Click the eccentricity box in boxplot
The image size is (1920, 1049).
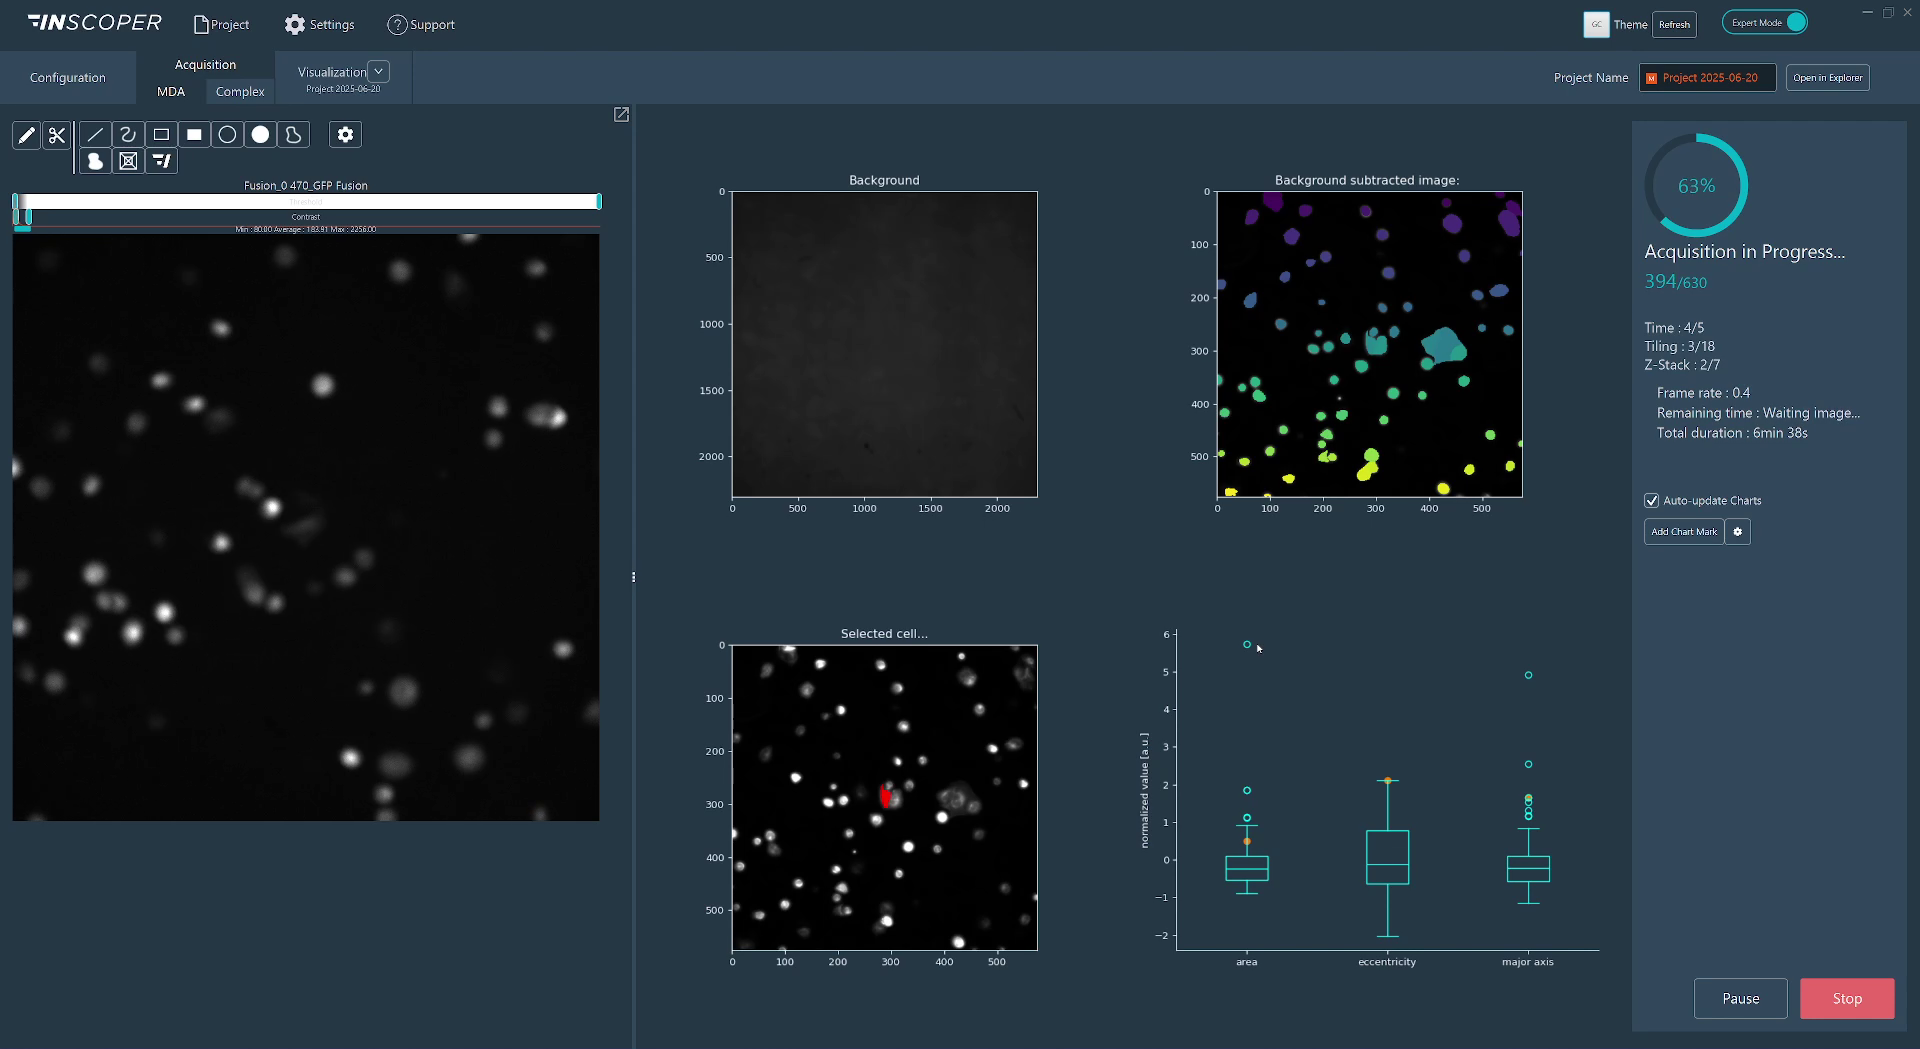coord(1387,857)
